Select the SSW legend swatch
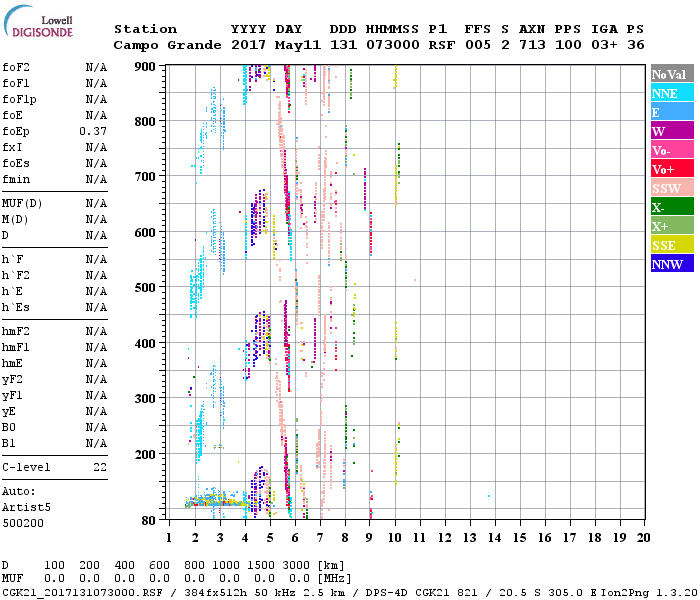 (672, 188)
